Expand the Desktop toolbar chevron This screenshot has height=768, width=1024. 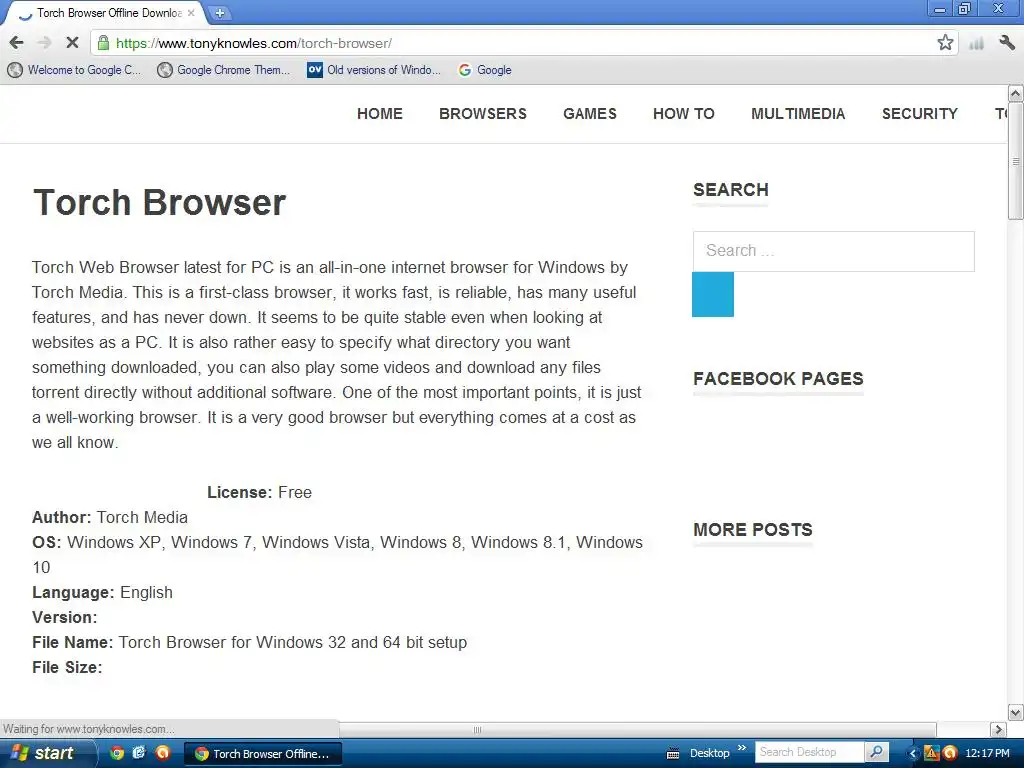pyautogui.click(x=742, y=748)
